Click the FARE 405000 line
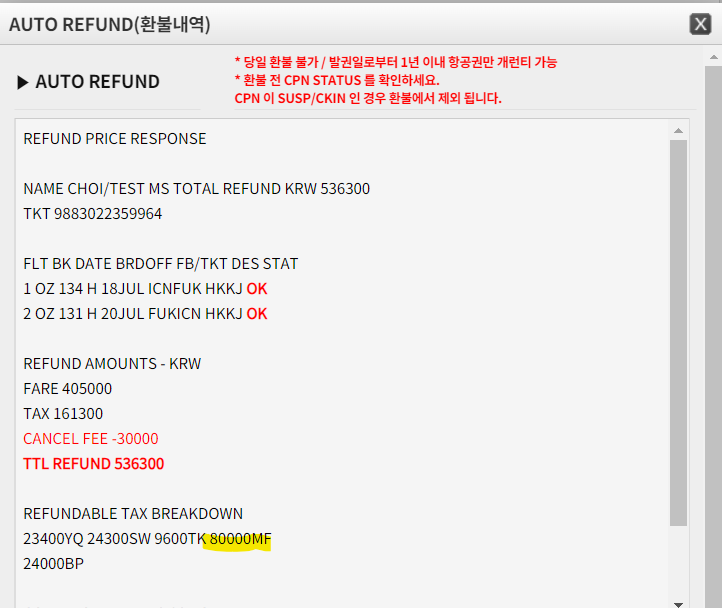The width and height of the screenshot is (722, 608). [x=68, y=389]
